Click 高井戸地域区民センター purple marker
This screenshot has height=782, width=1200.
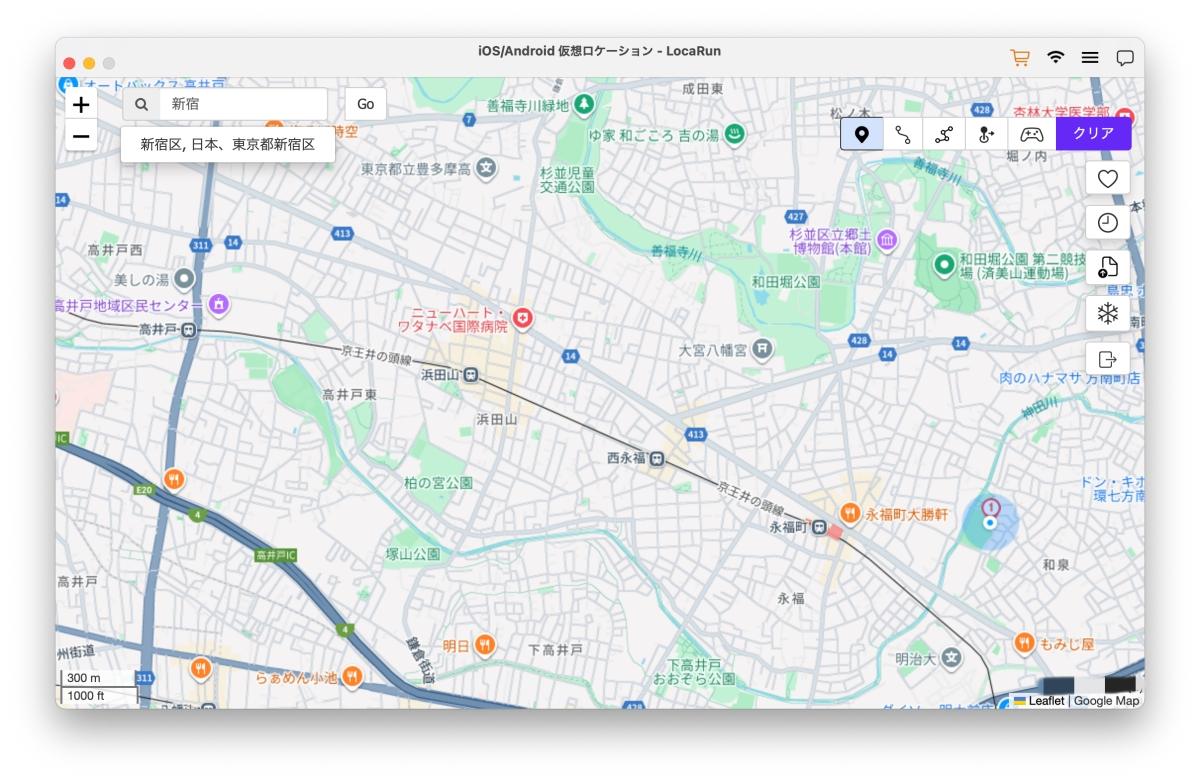click(218, 304)
